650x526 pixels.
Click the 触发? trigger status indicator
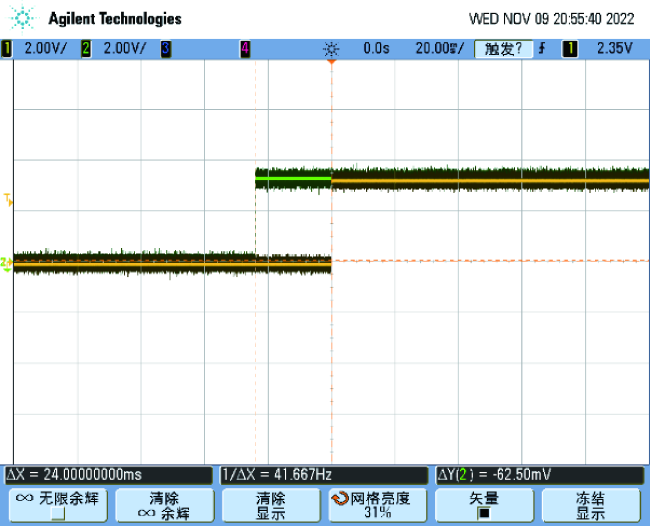pos(504,48)
